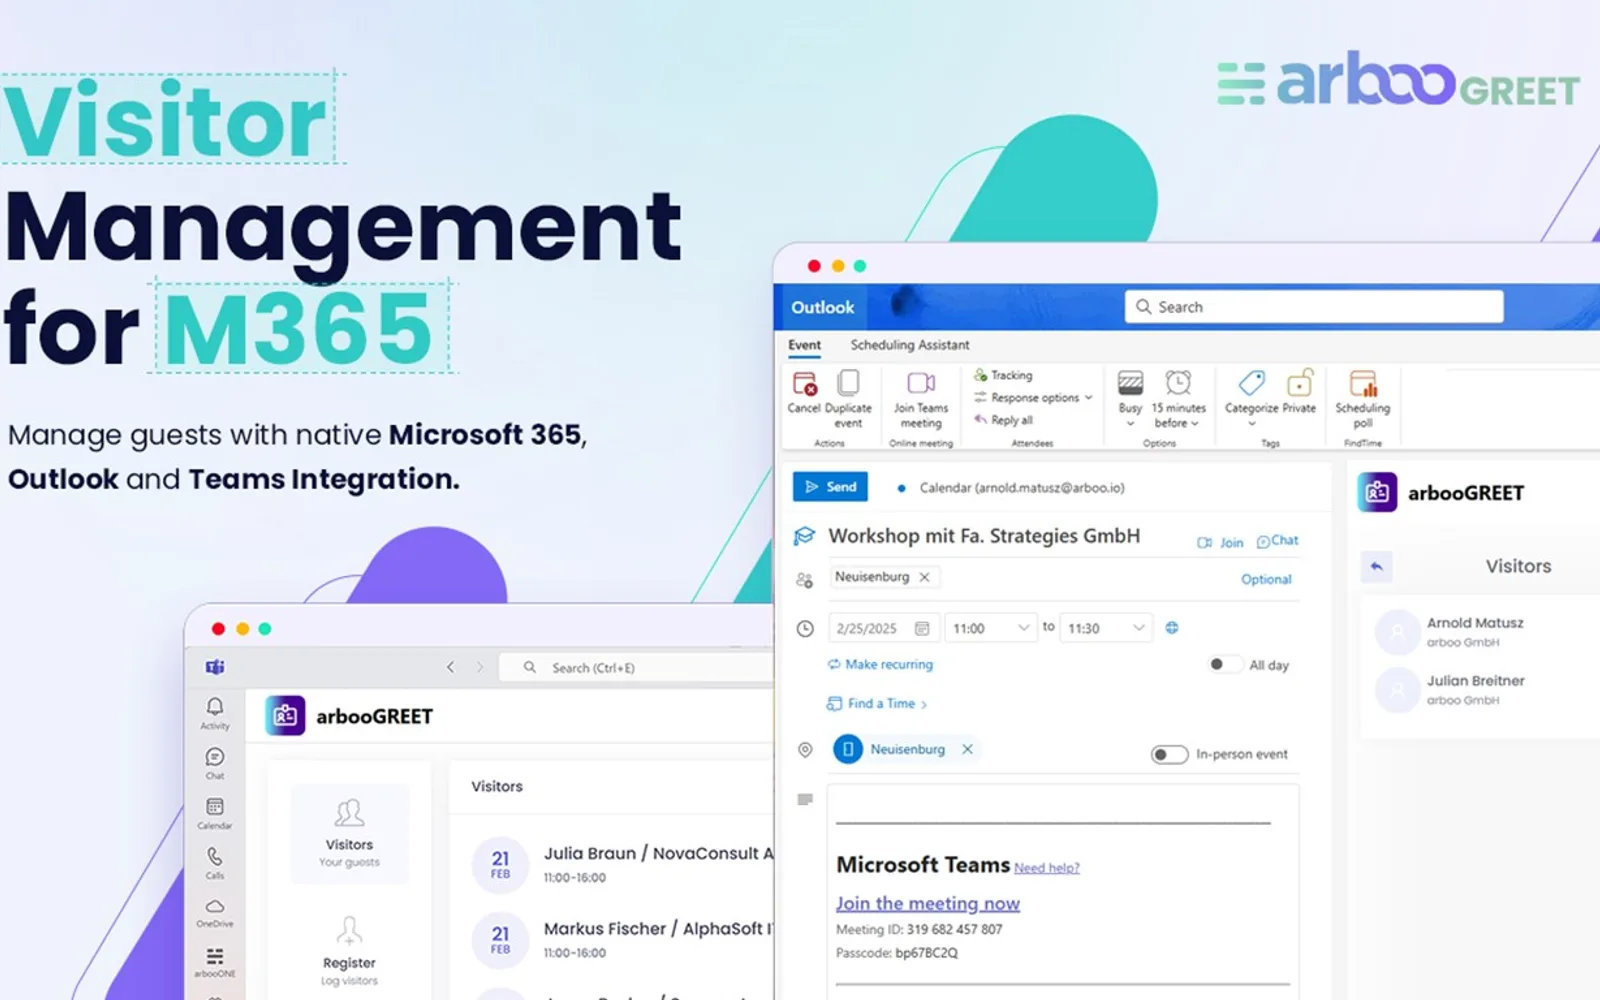The image size is (1600, 1000).
Task: Click the Join the meeting now link
Action: click(927, 903)
